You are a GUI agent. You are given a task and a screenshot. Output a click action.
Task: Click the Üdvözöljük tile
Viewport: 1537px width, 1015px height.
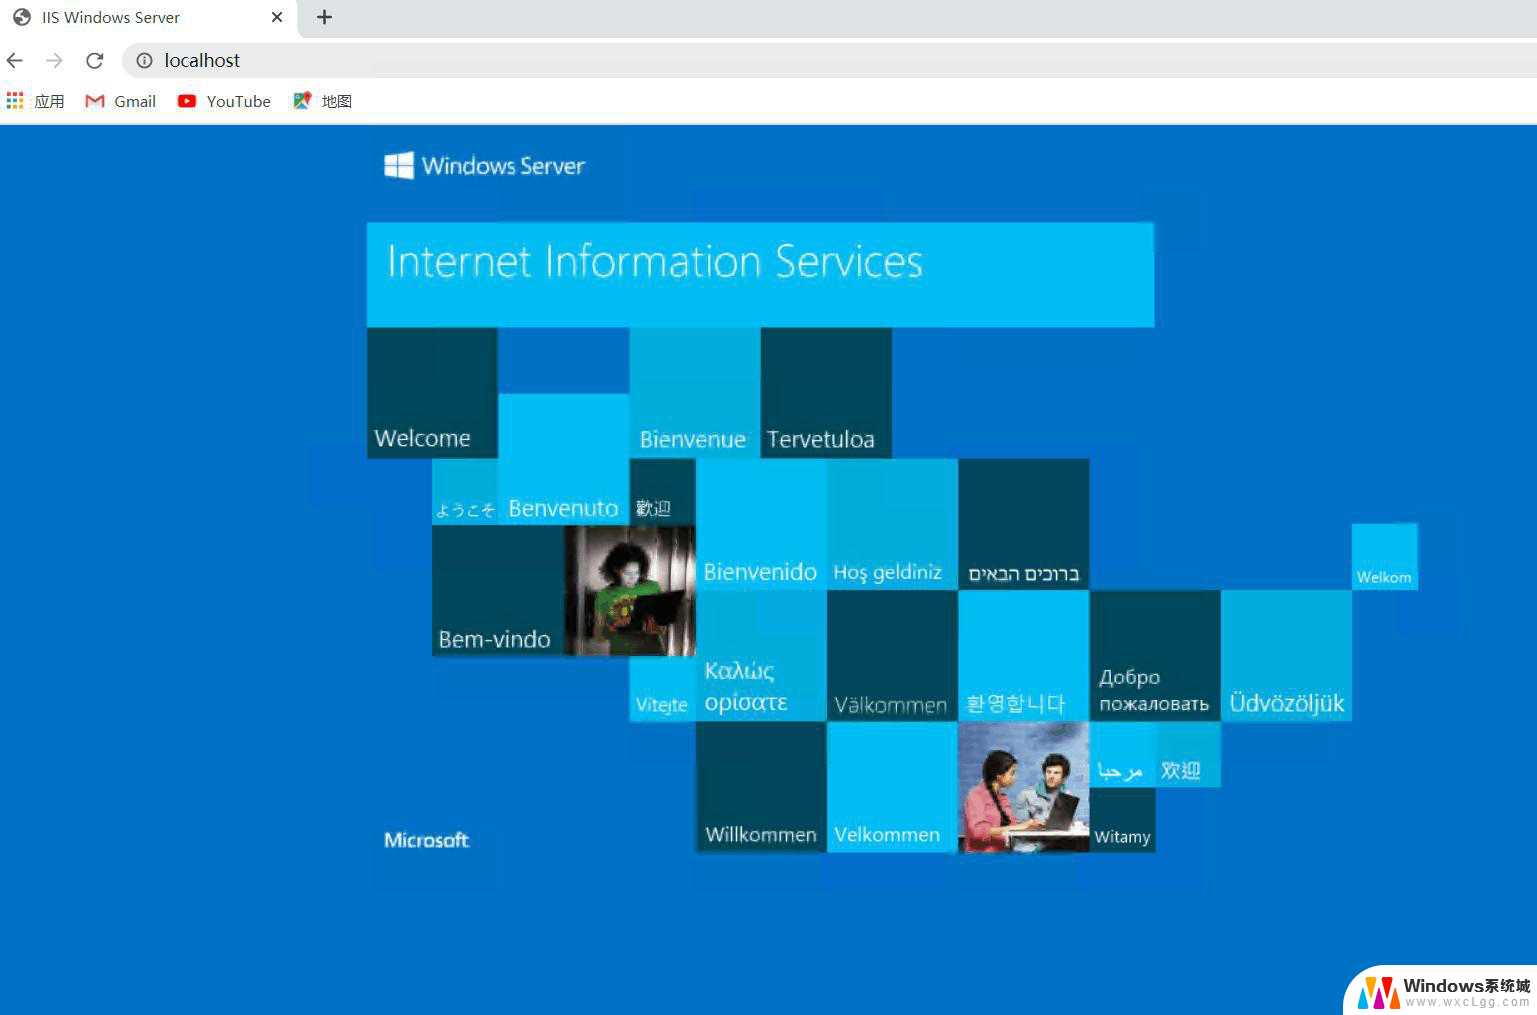click(1286, 655)
